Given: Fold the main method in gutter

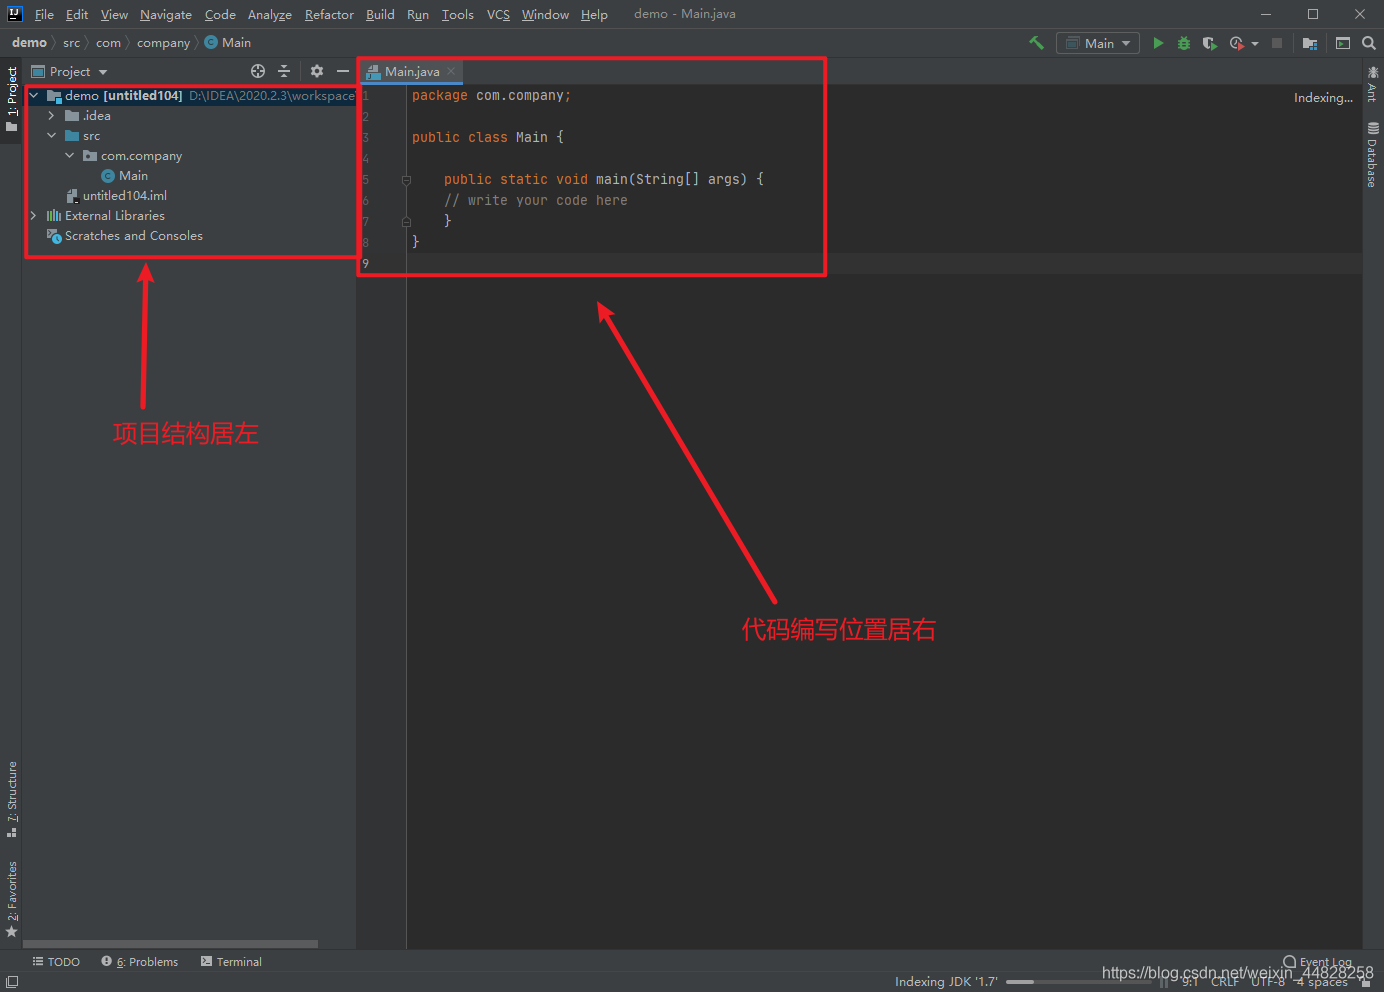Looking at the screenshot, I should pos(406,180).
